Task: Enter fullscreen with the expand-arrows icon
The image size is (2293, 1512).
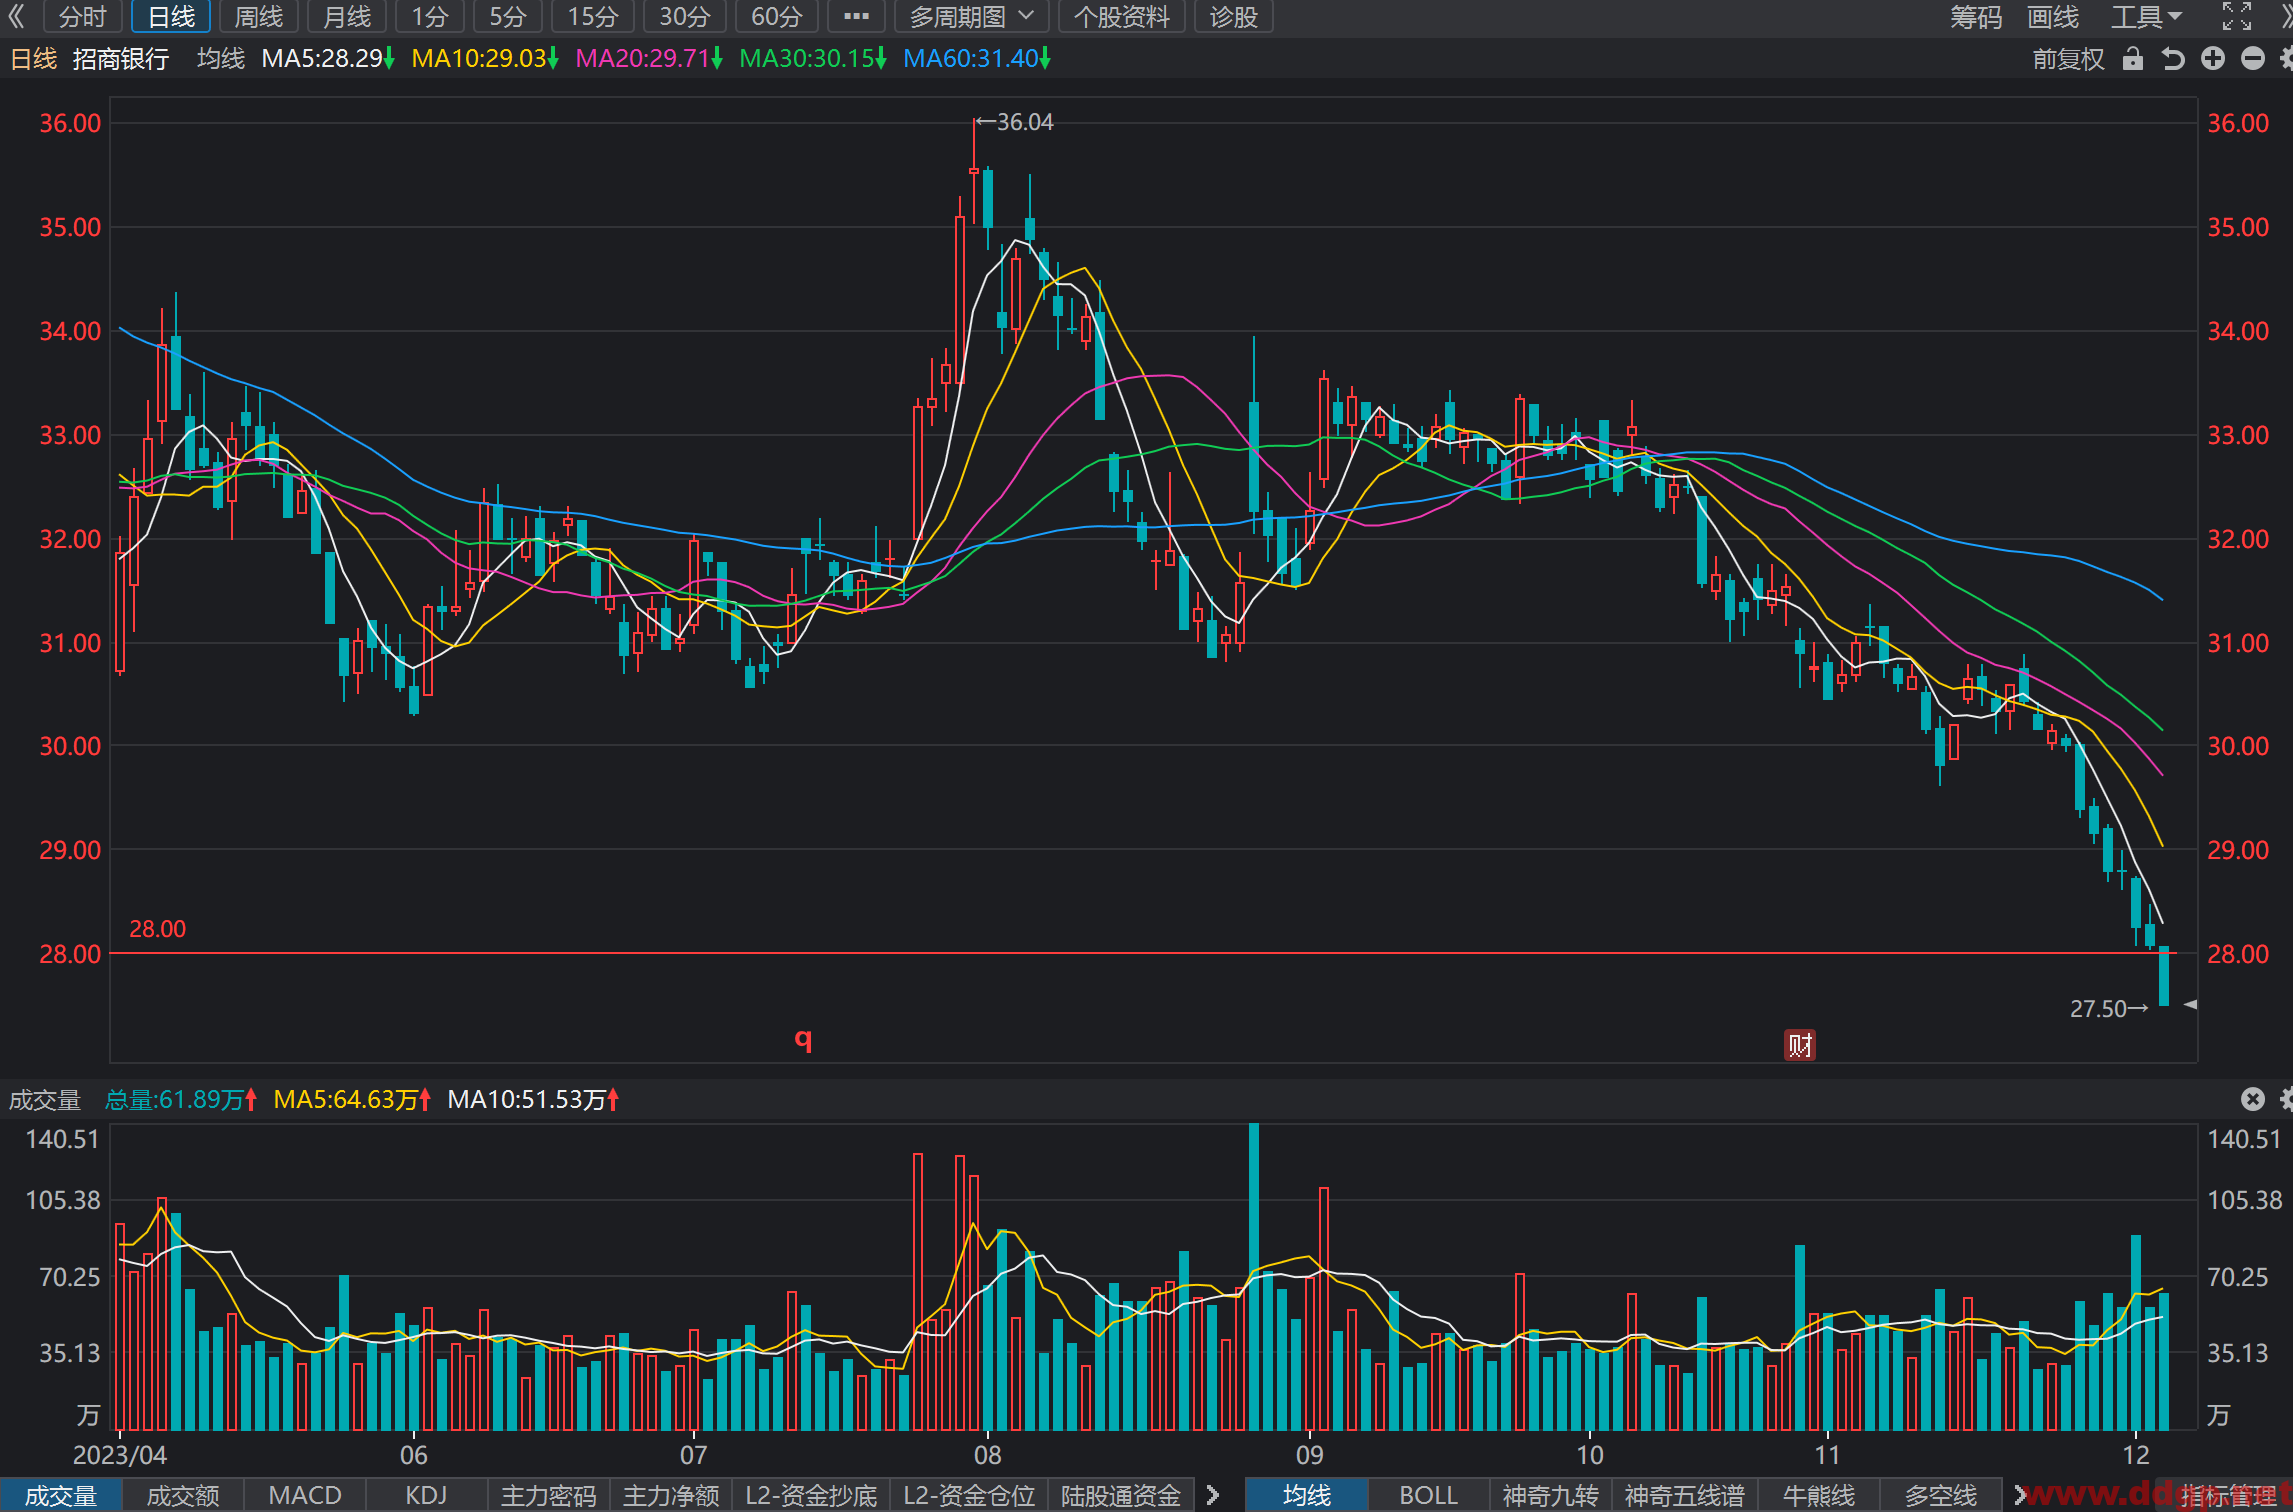Action: click(x=2237, y=17)
